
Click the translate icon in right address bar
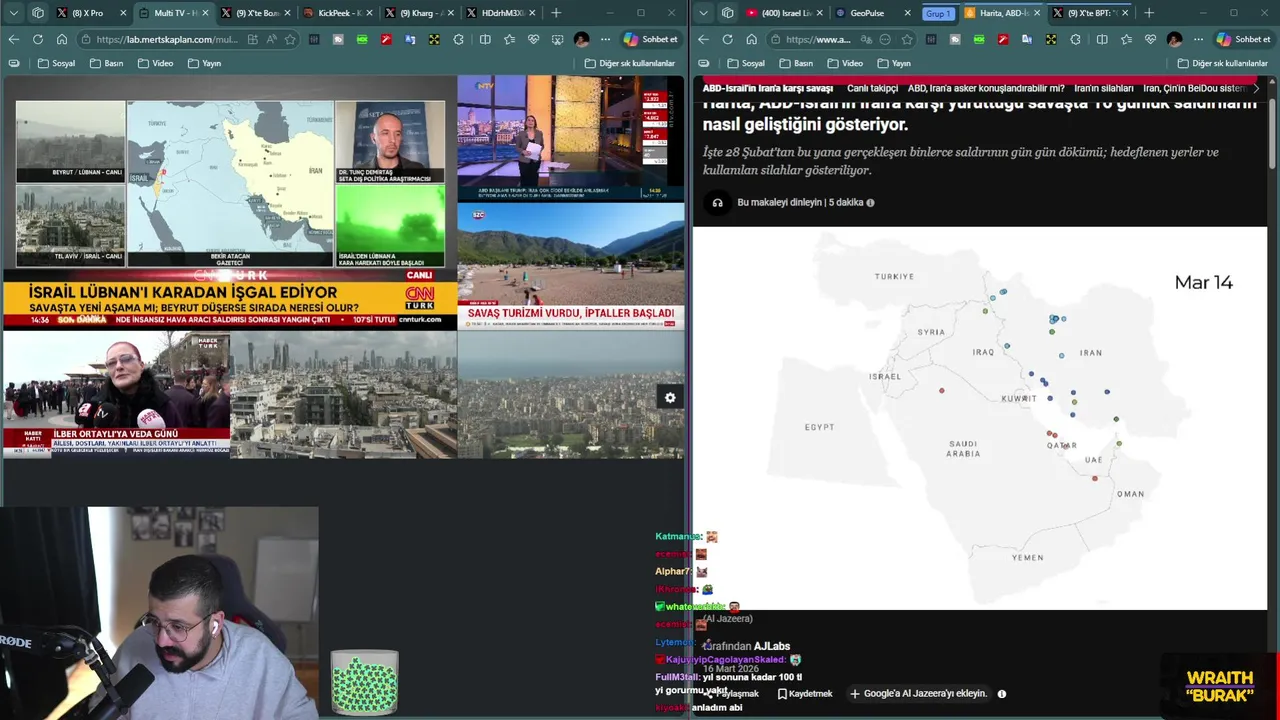(866, 39)
